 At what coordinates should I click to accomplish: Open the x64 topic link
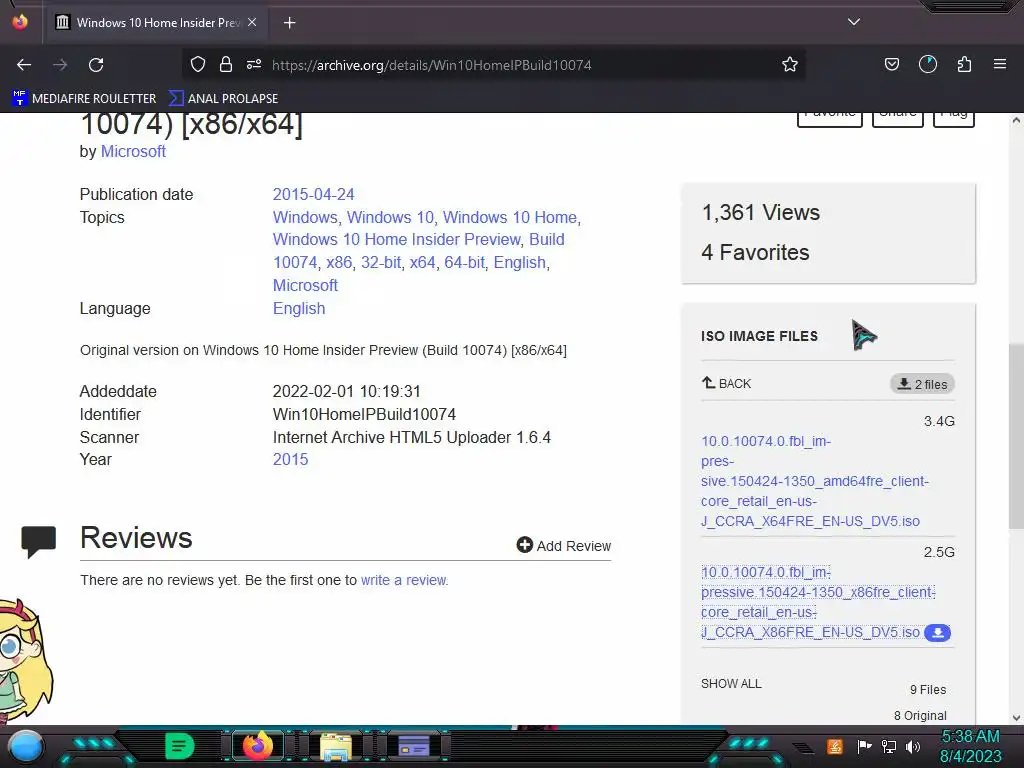coord(423,263)
